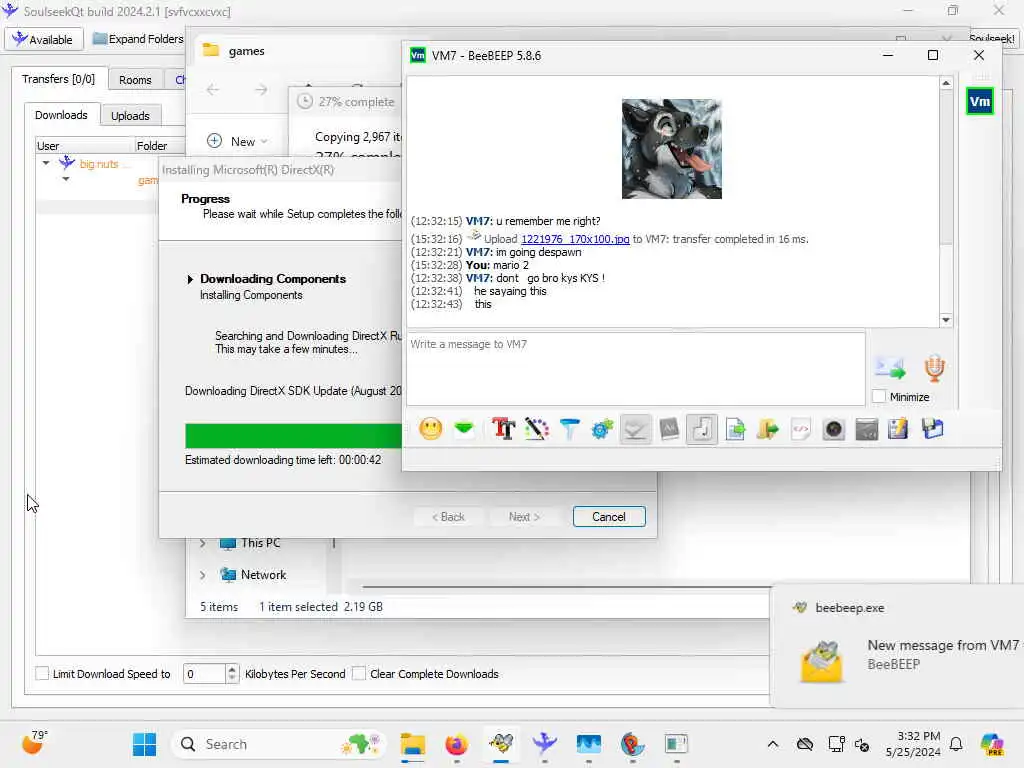
Task: Collapse the folder arrow below big nuts
Action: point(65,179)
